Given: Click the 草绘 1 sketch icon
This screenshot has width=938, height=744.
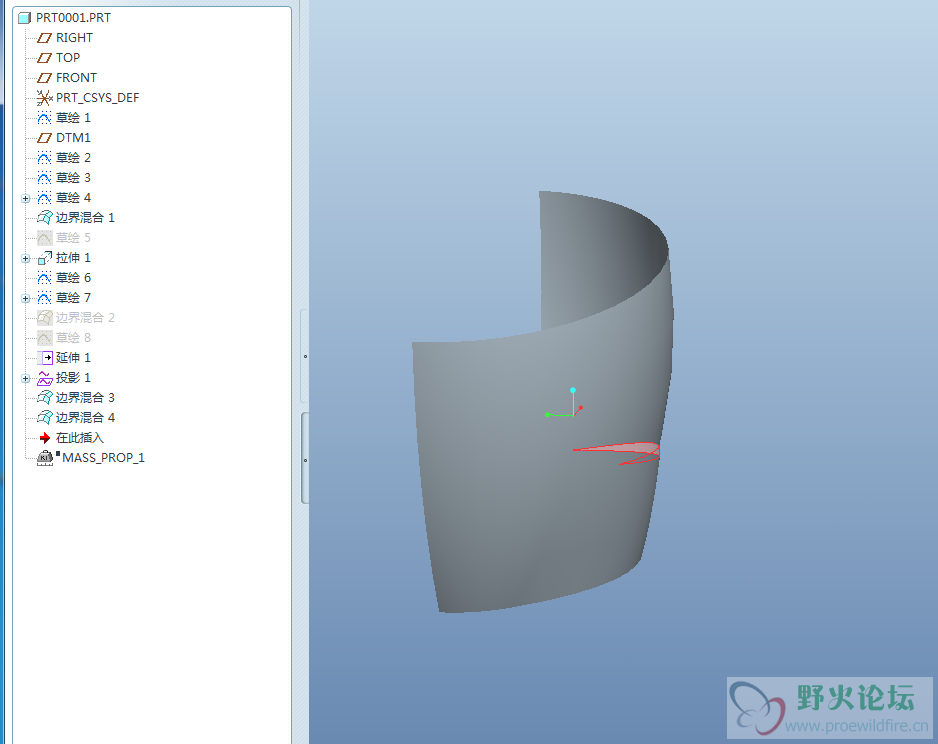Looking at the screenshot, I should (44, 118).
